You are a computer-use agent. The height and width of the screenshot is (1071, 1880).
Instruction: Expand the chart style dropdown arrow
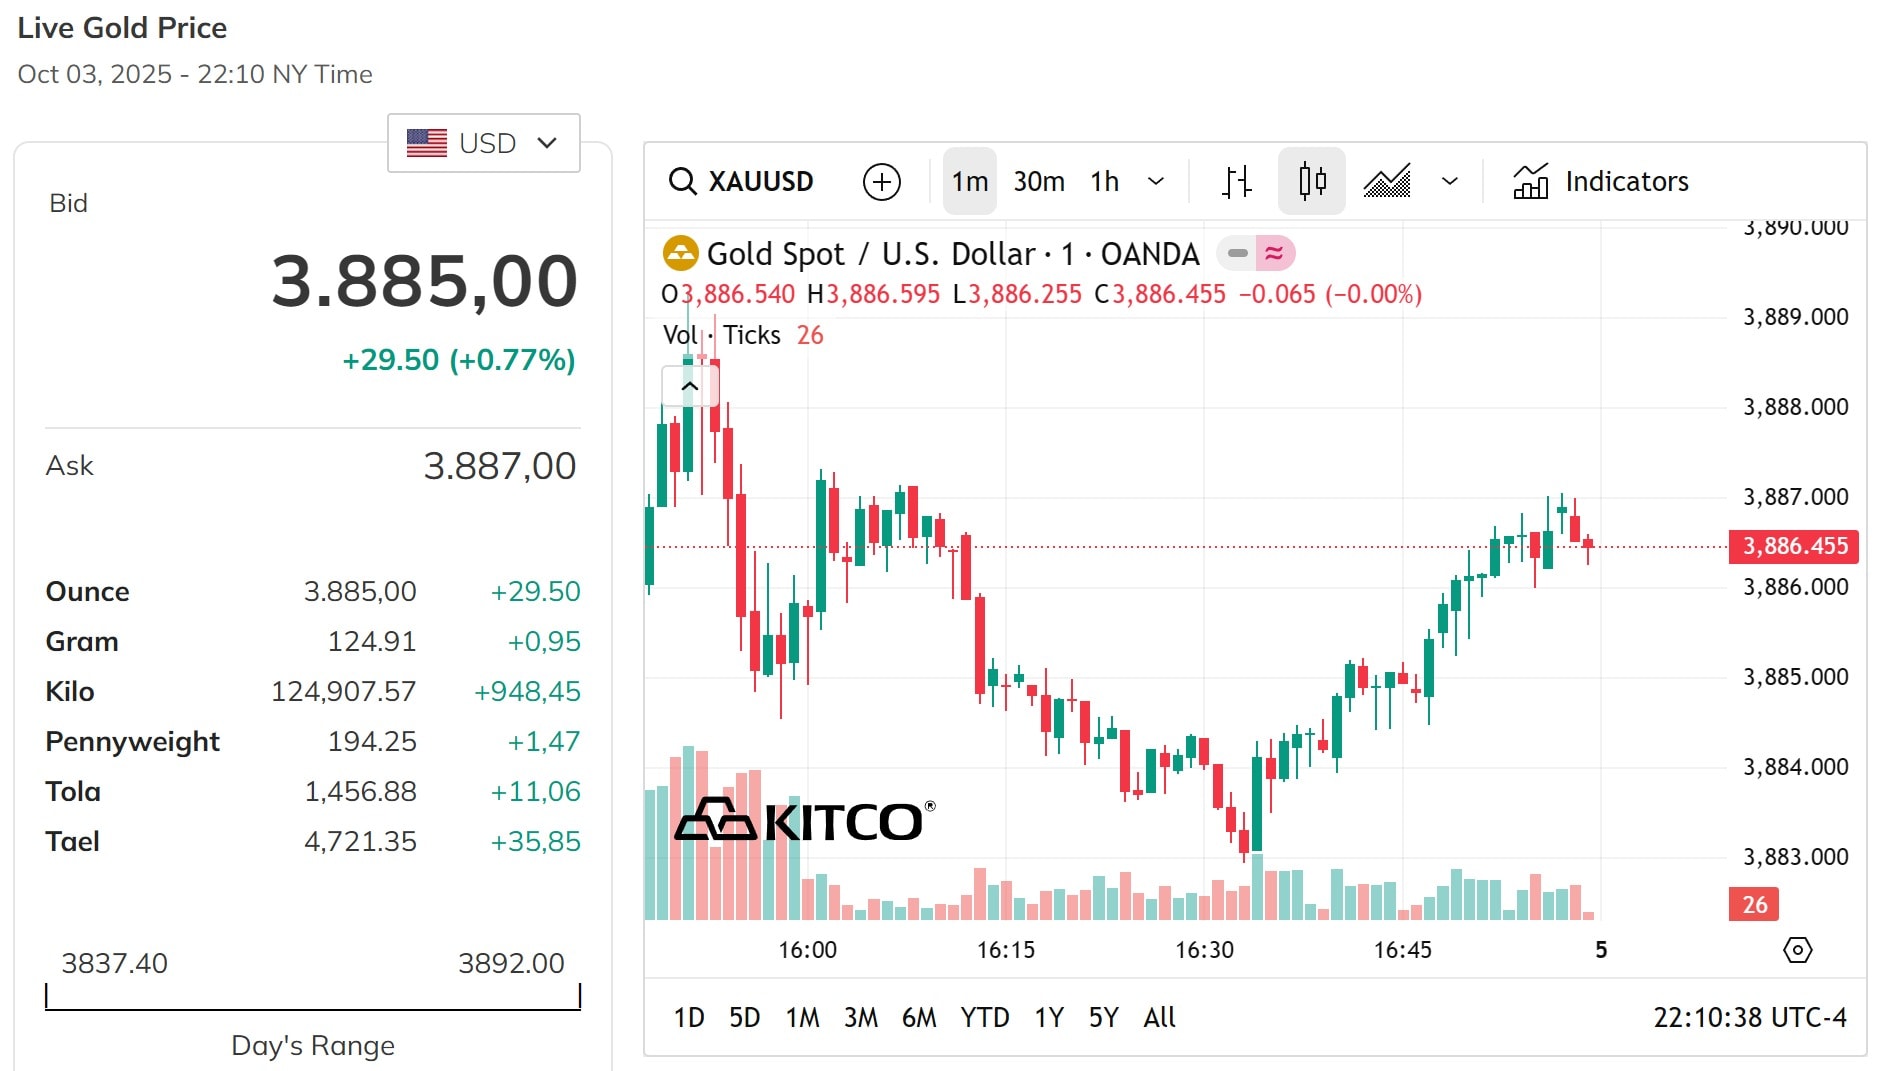tap(1449, 182)
